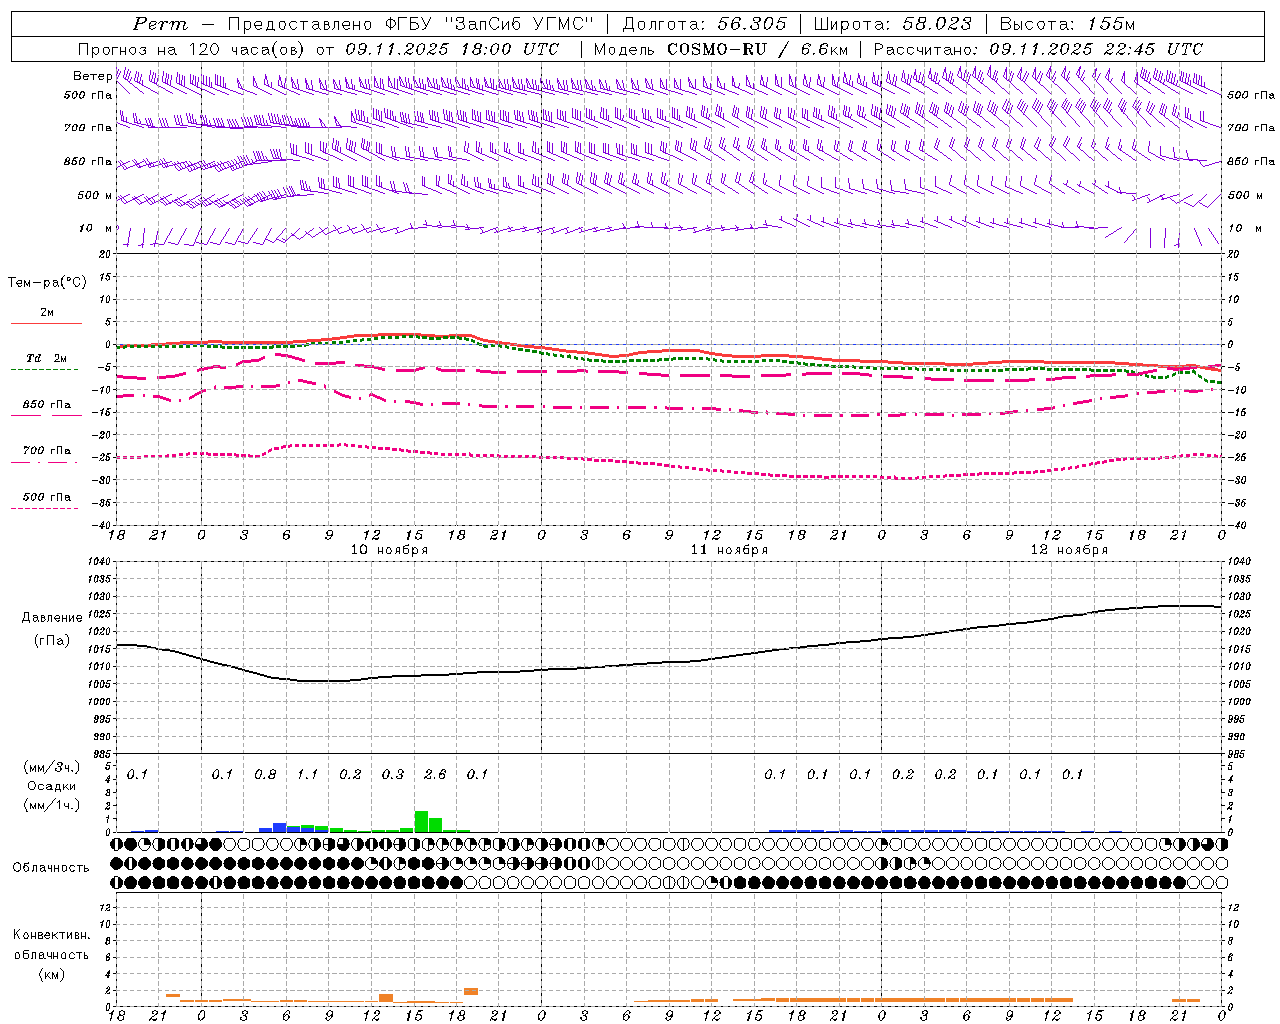Click the Ветер panel label

click(92, 76)
